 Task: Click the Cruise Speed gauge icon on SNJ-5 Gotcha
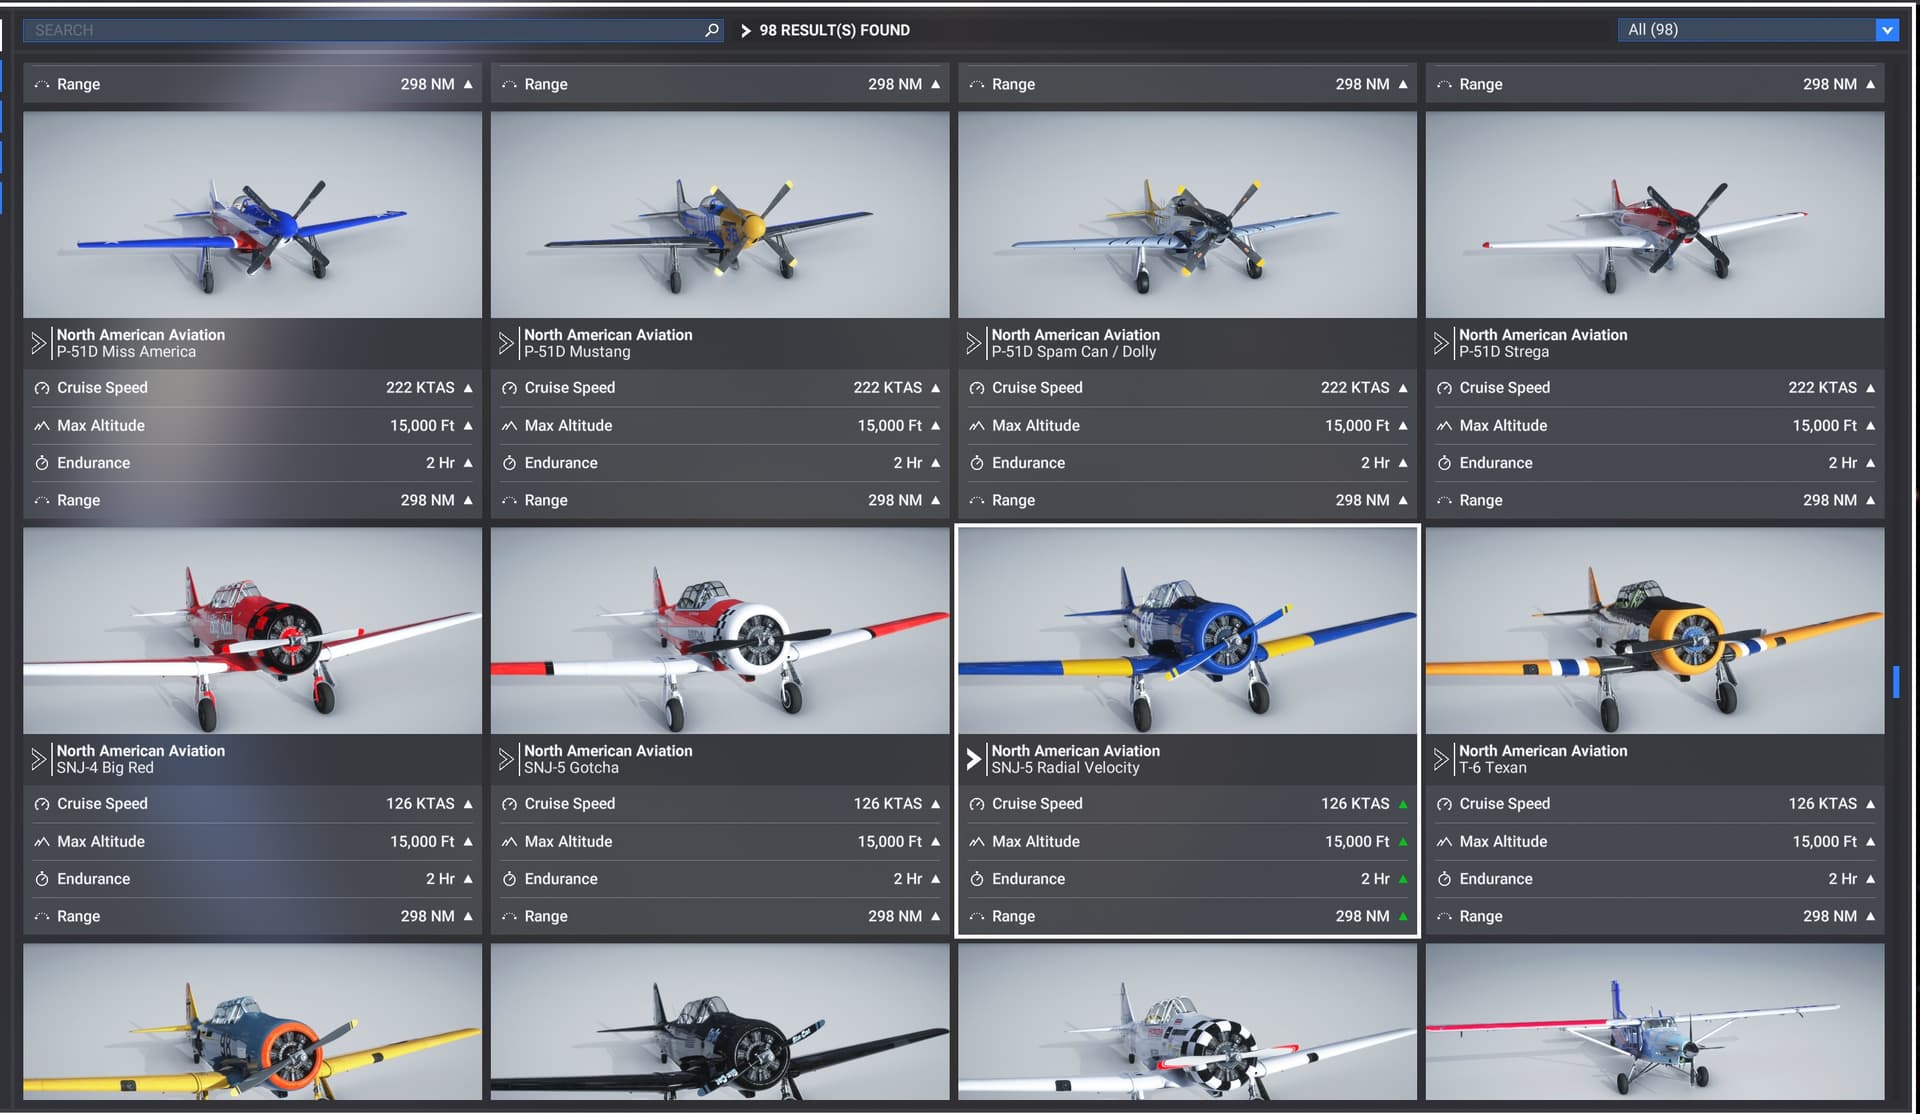(509, 803)
